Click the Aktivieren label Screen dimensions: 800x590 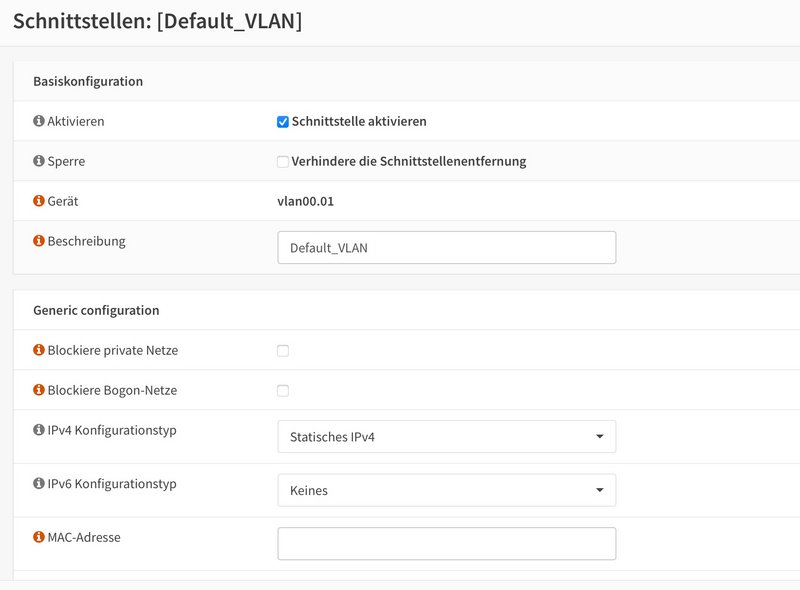(x=76, y=121)
